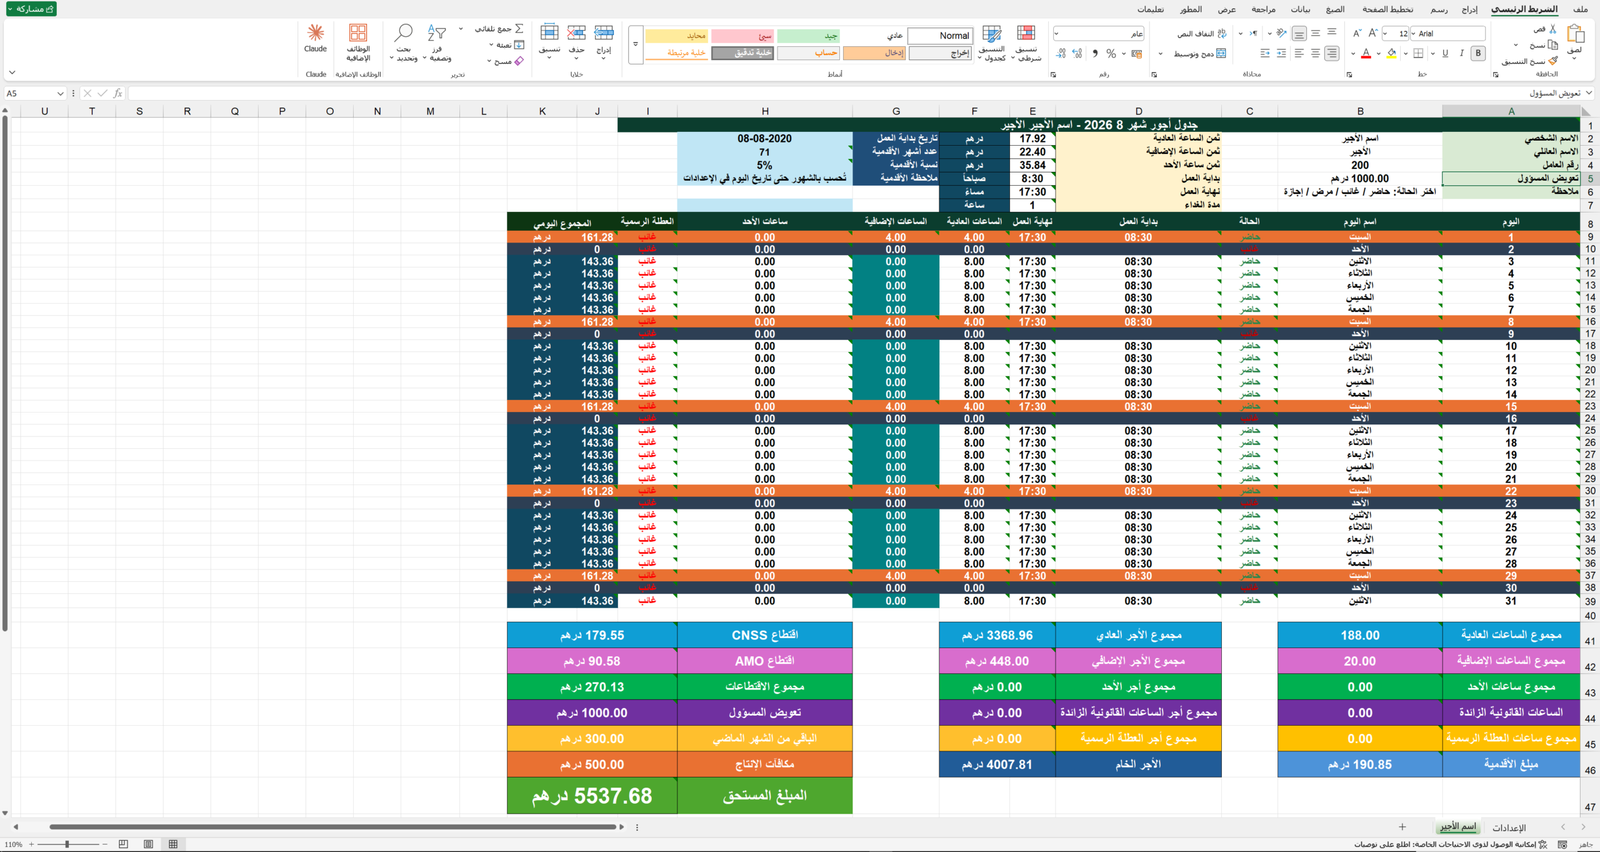Switch to the Review (مراجعة) ribbon tab

[1263, 9]
